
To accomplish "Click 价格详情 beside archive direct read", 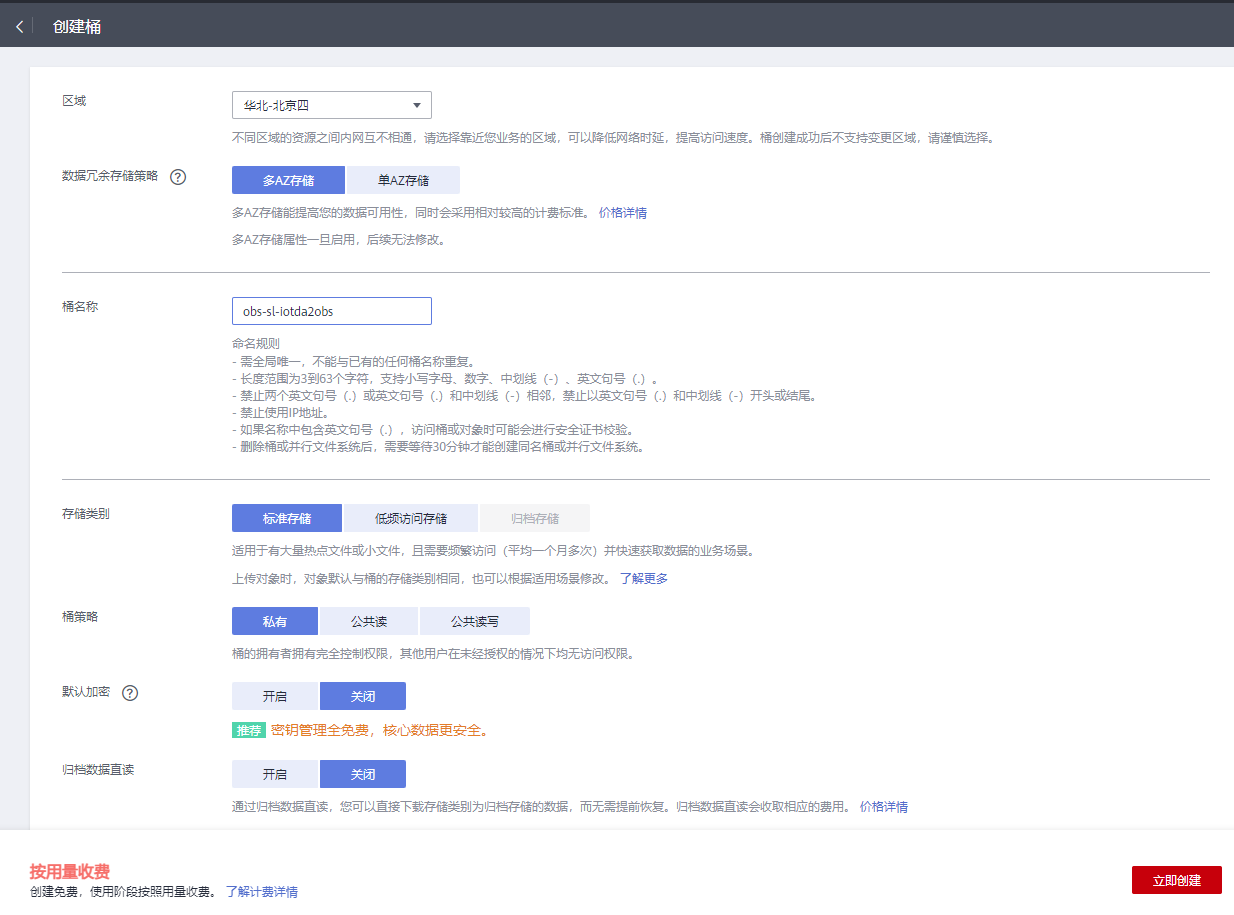I will click(884, 806).
